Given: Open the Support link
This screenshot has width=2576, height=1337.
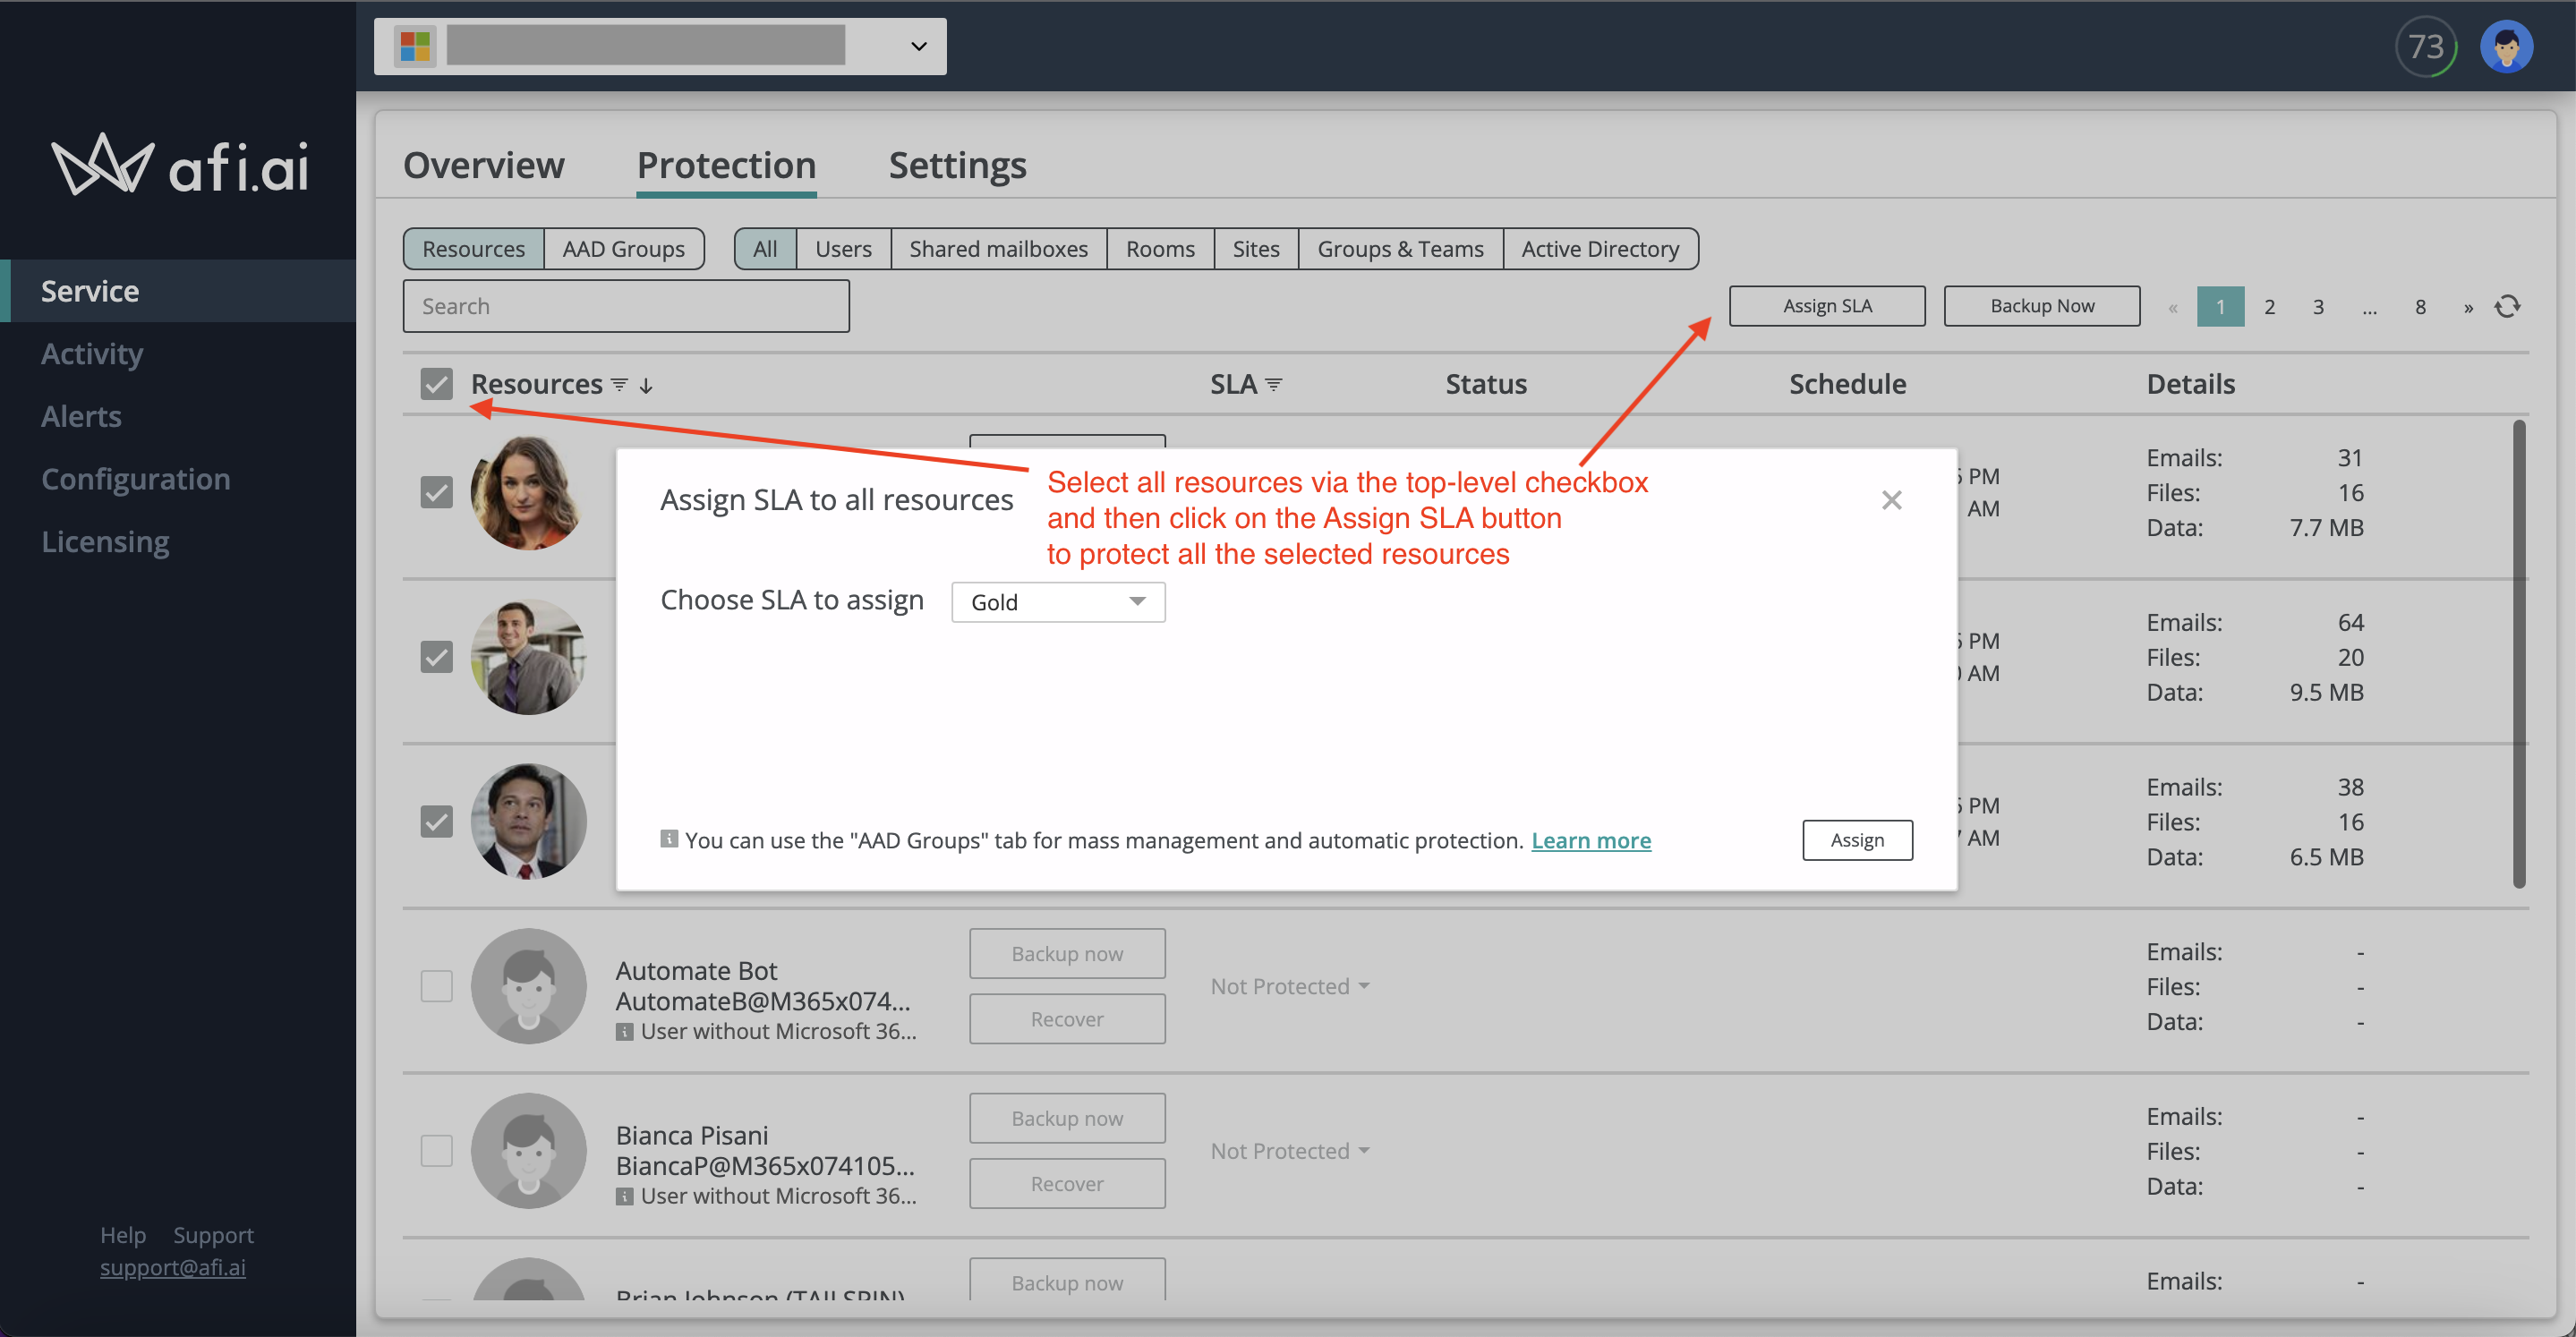Looking at the screenshot, I should (x=213, y=1234).
